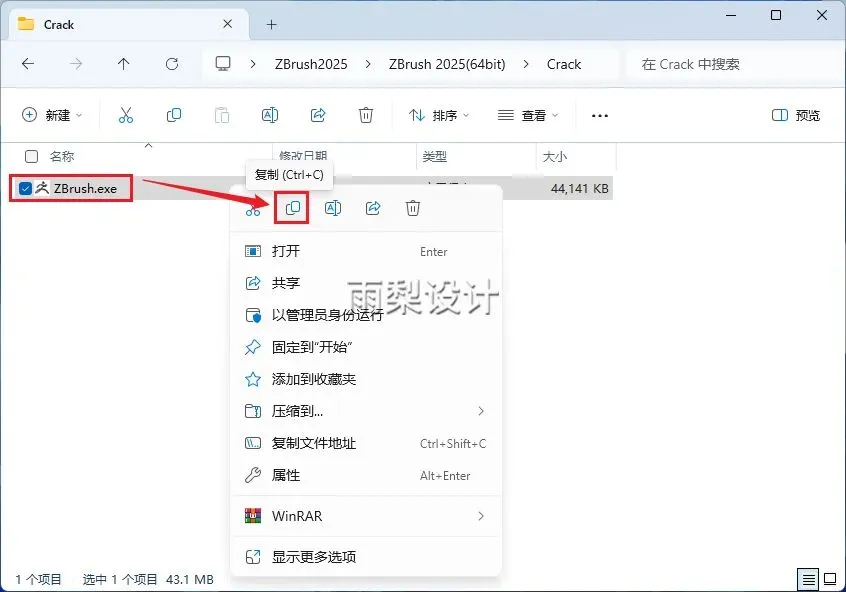Click the PC monitor icon in address bar
The width and height of the screenshot is (846, 592).
(x=223, y=64)
